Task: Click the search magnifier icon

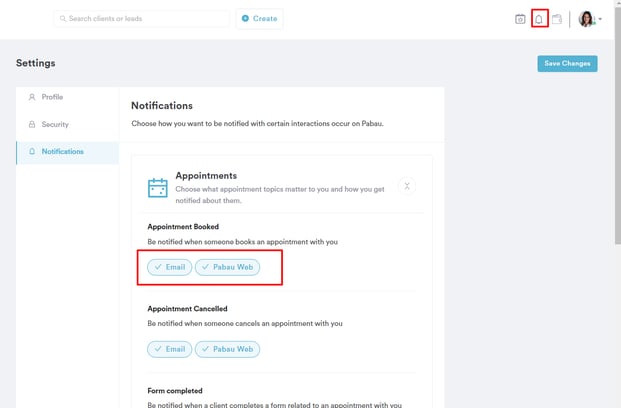Action: [62, 19]
